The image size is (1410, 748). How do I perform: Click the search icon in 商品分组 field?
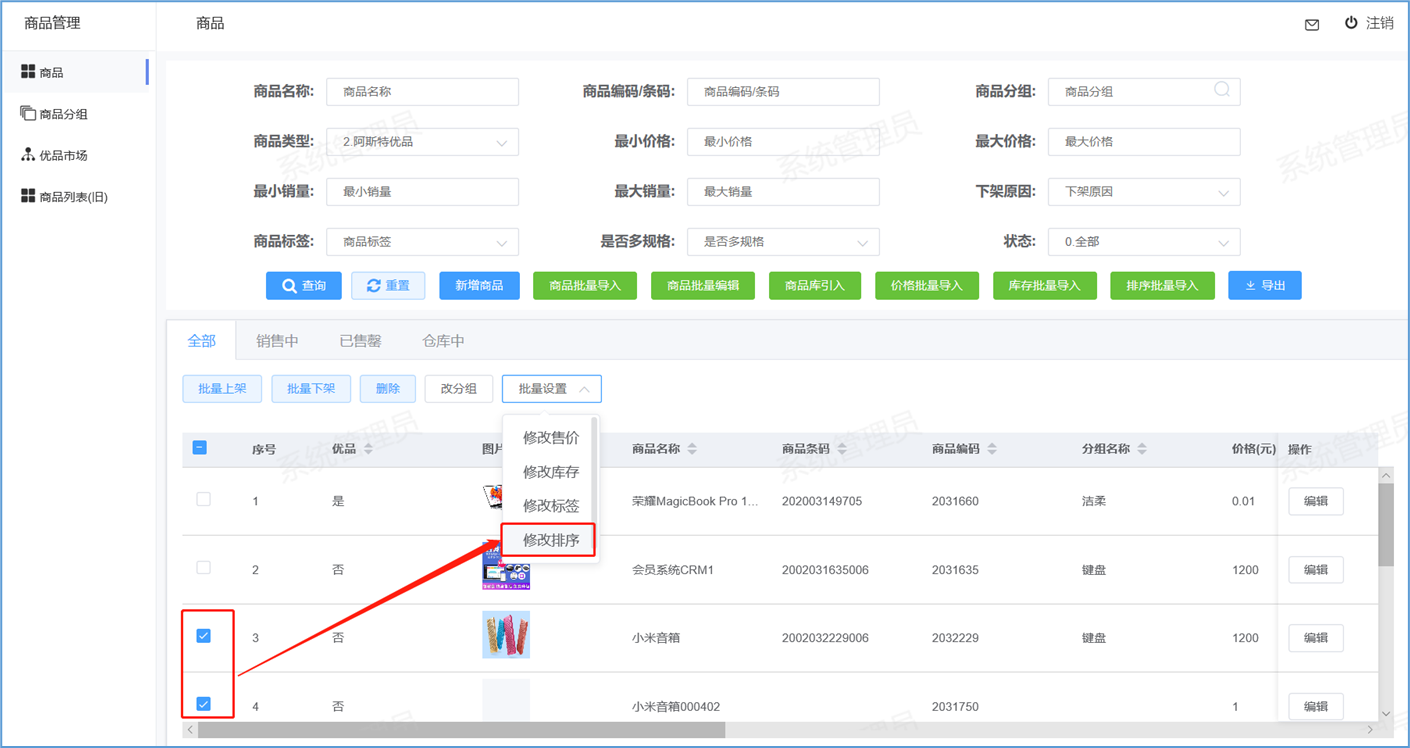click(1222, 90)
